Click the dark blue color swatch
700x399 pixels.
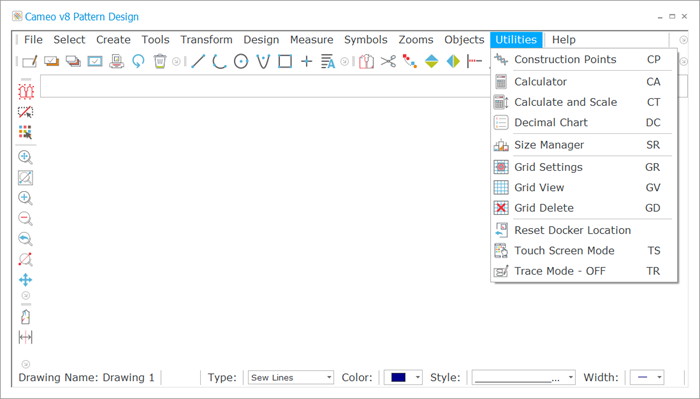click(398, 378)
